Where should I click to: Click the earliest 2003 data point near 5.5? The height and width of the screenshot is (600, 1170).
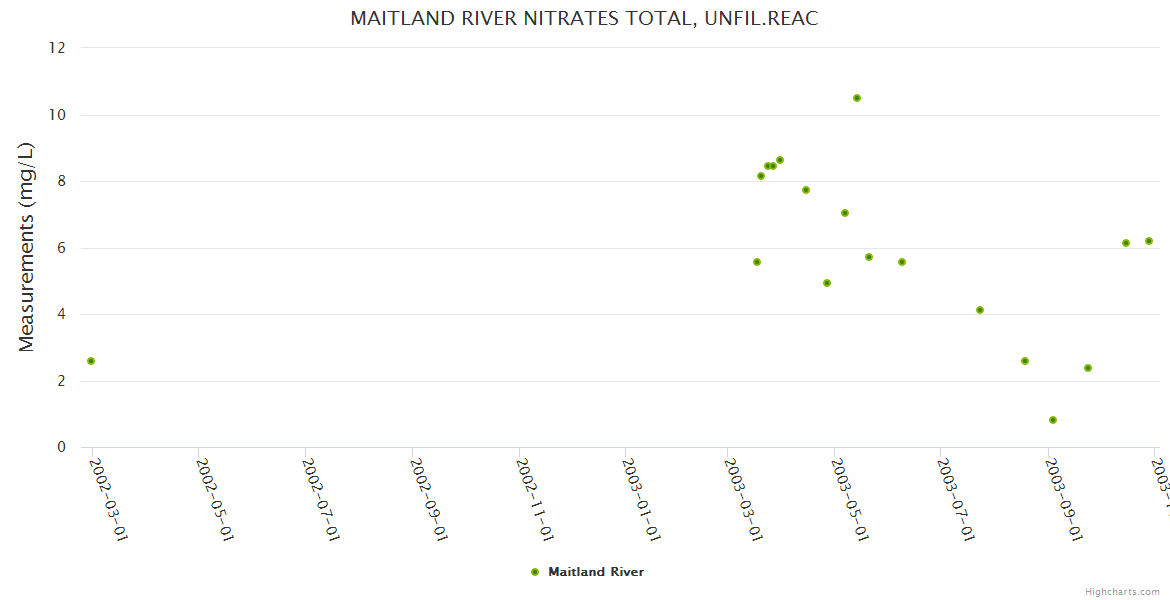click(x=757, y=262)
